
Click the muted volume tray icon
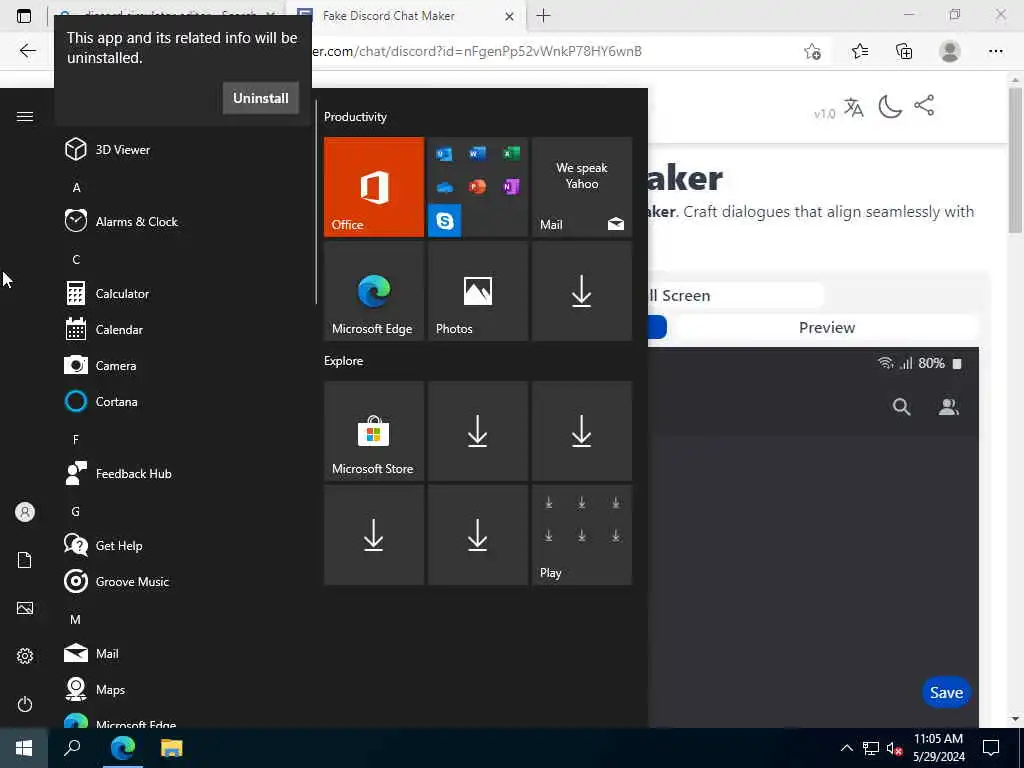coord(894,748)
